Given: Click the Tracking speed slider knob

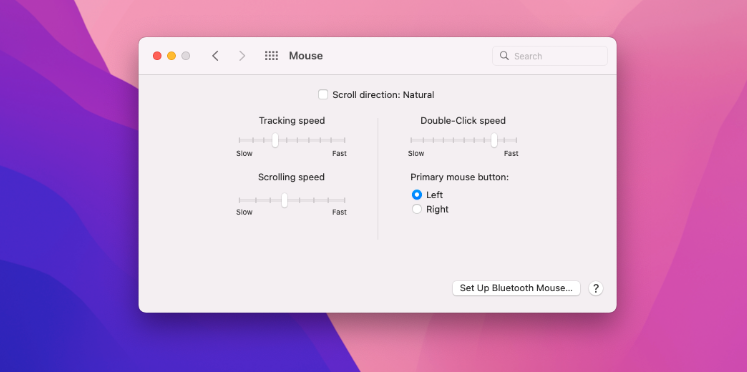Looking at the screenshot, I should coord(275,140).
